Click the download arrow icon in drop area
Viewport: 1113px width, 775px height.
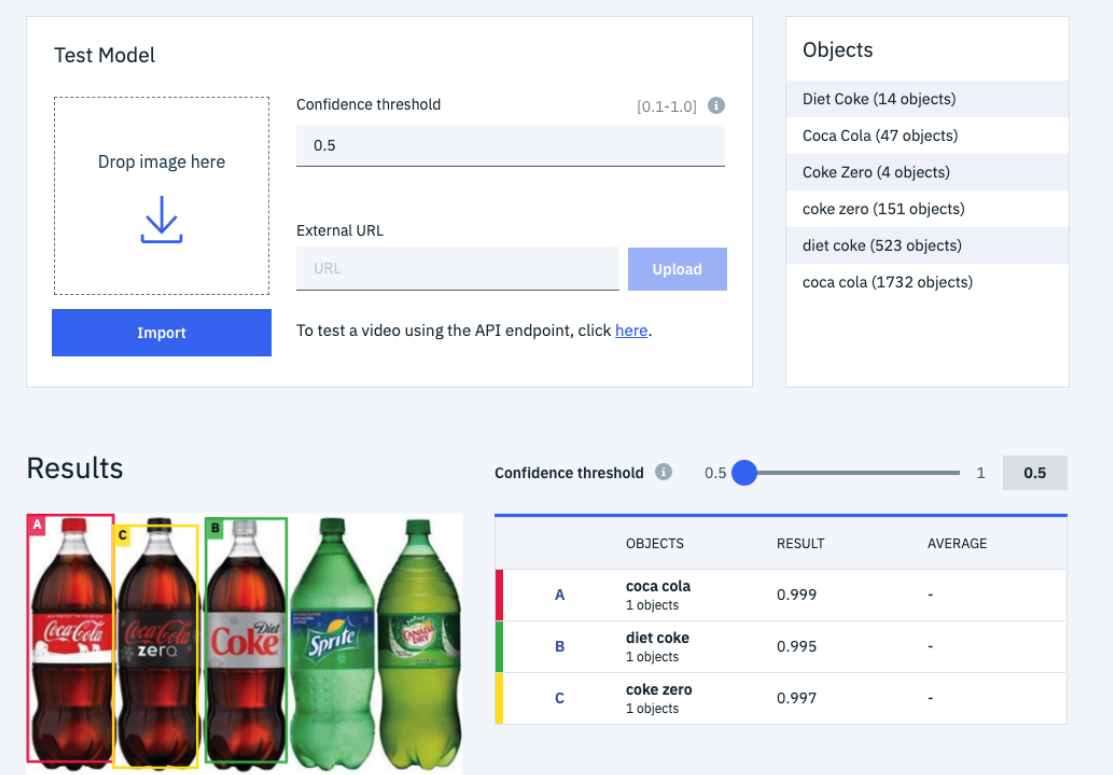[x=161, y=219]
